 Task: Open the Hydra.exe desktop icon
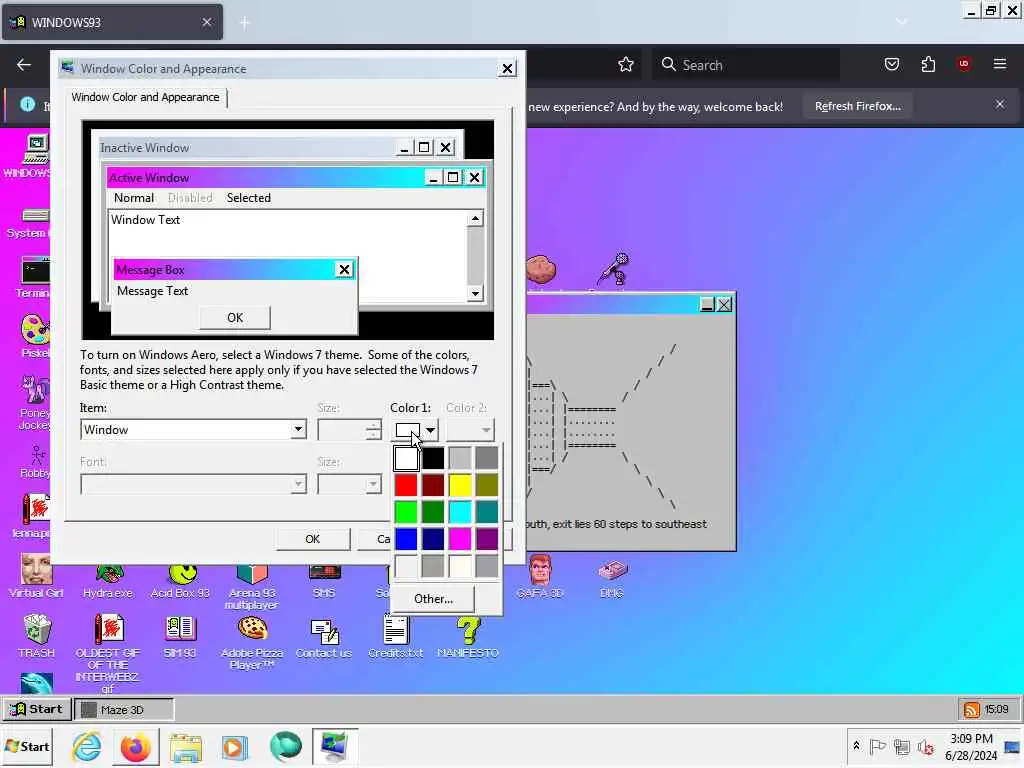tap(108, 581)
